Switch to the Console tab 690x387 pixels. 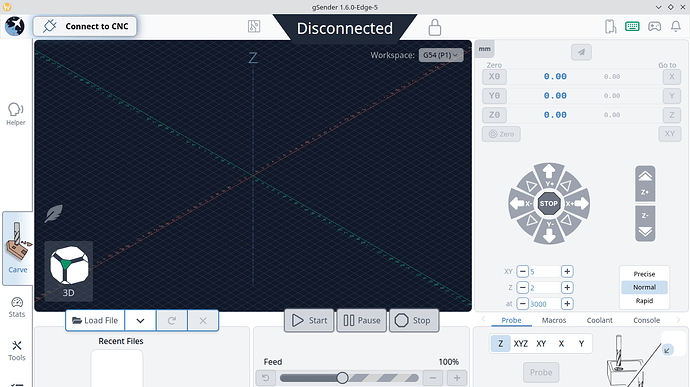[646, 320]
